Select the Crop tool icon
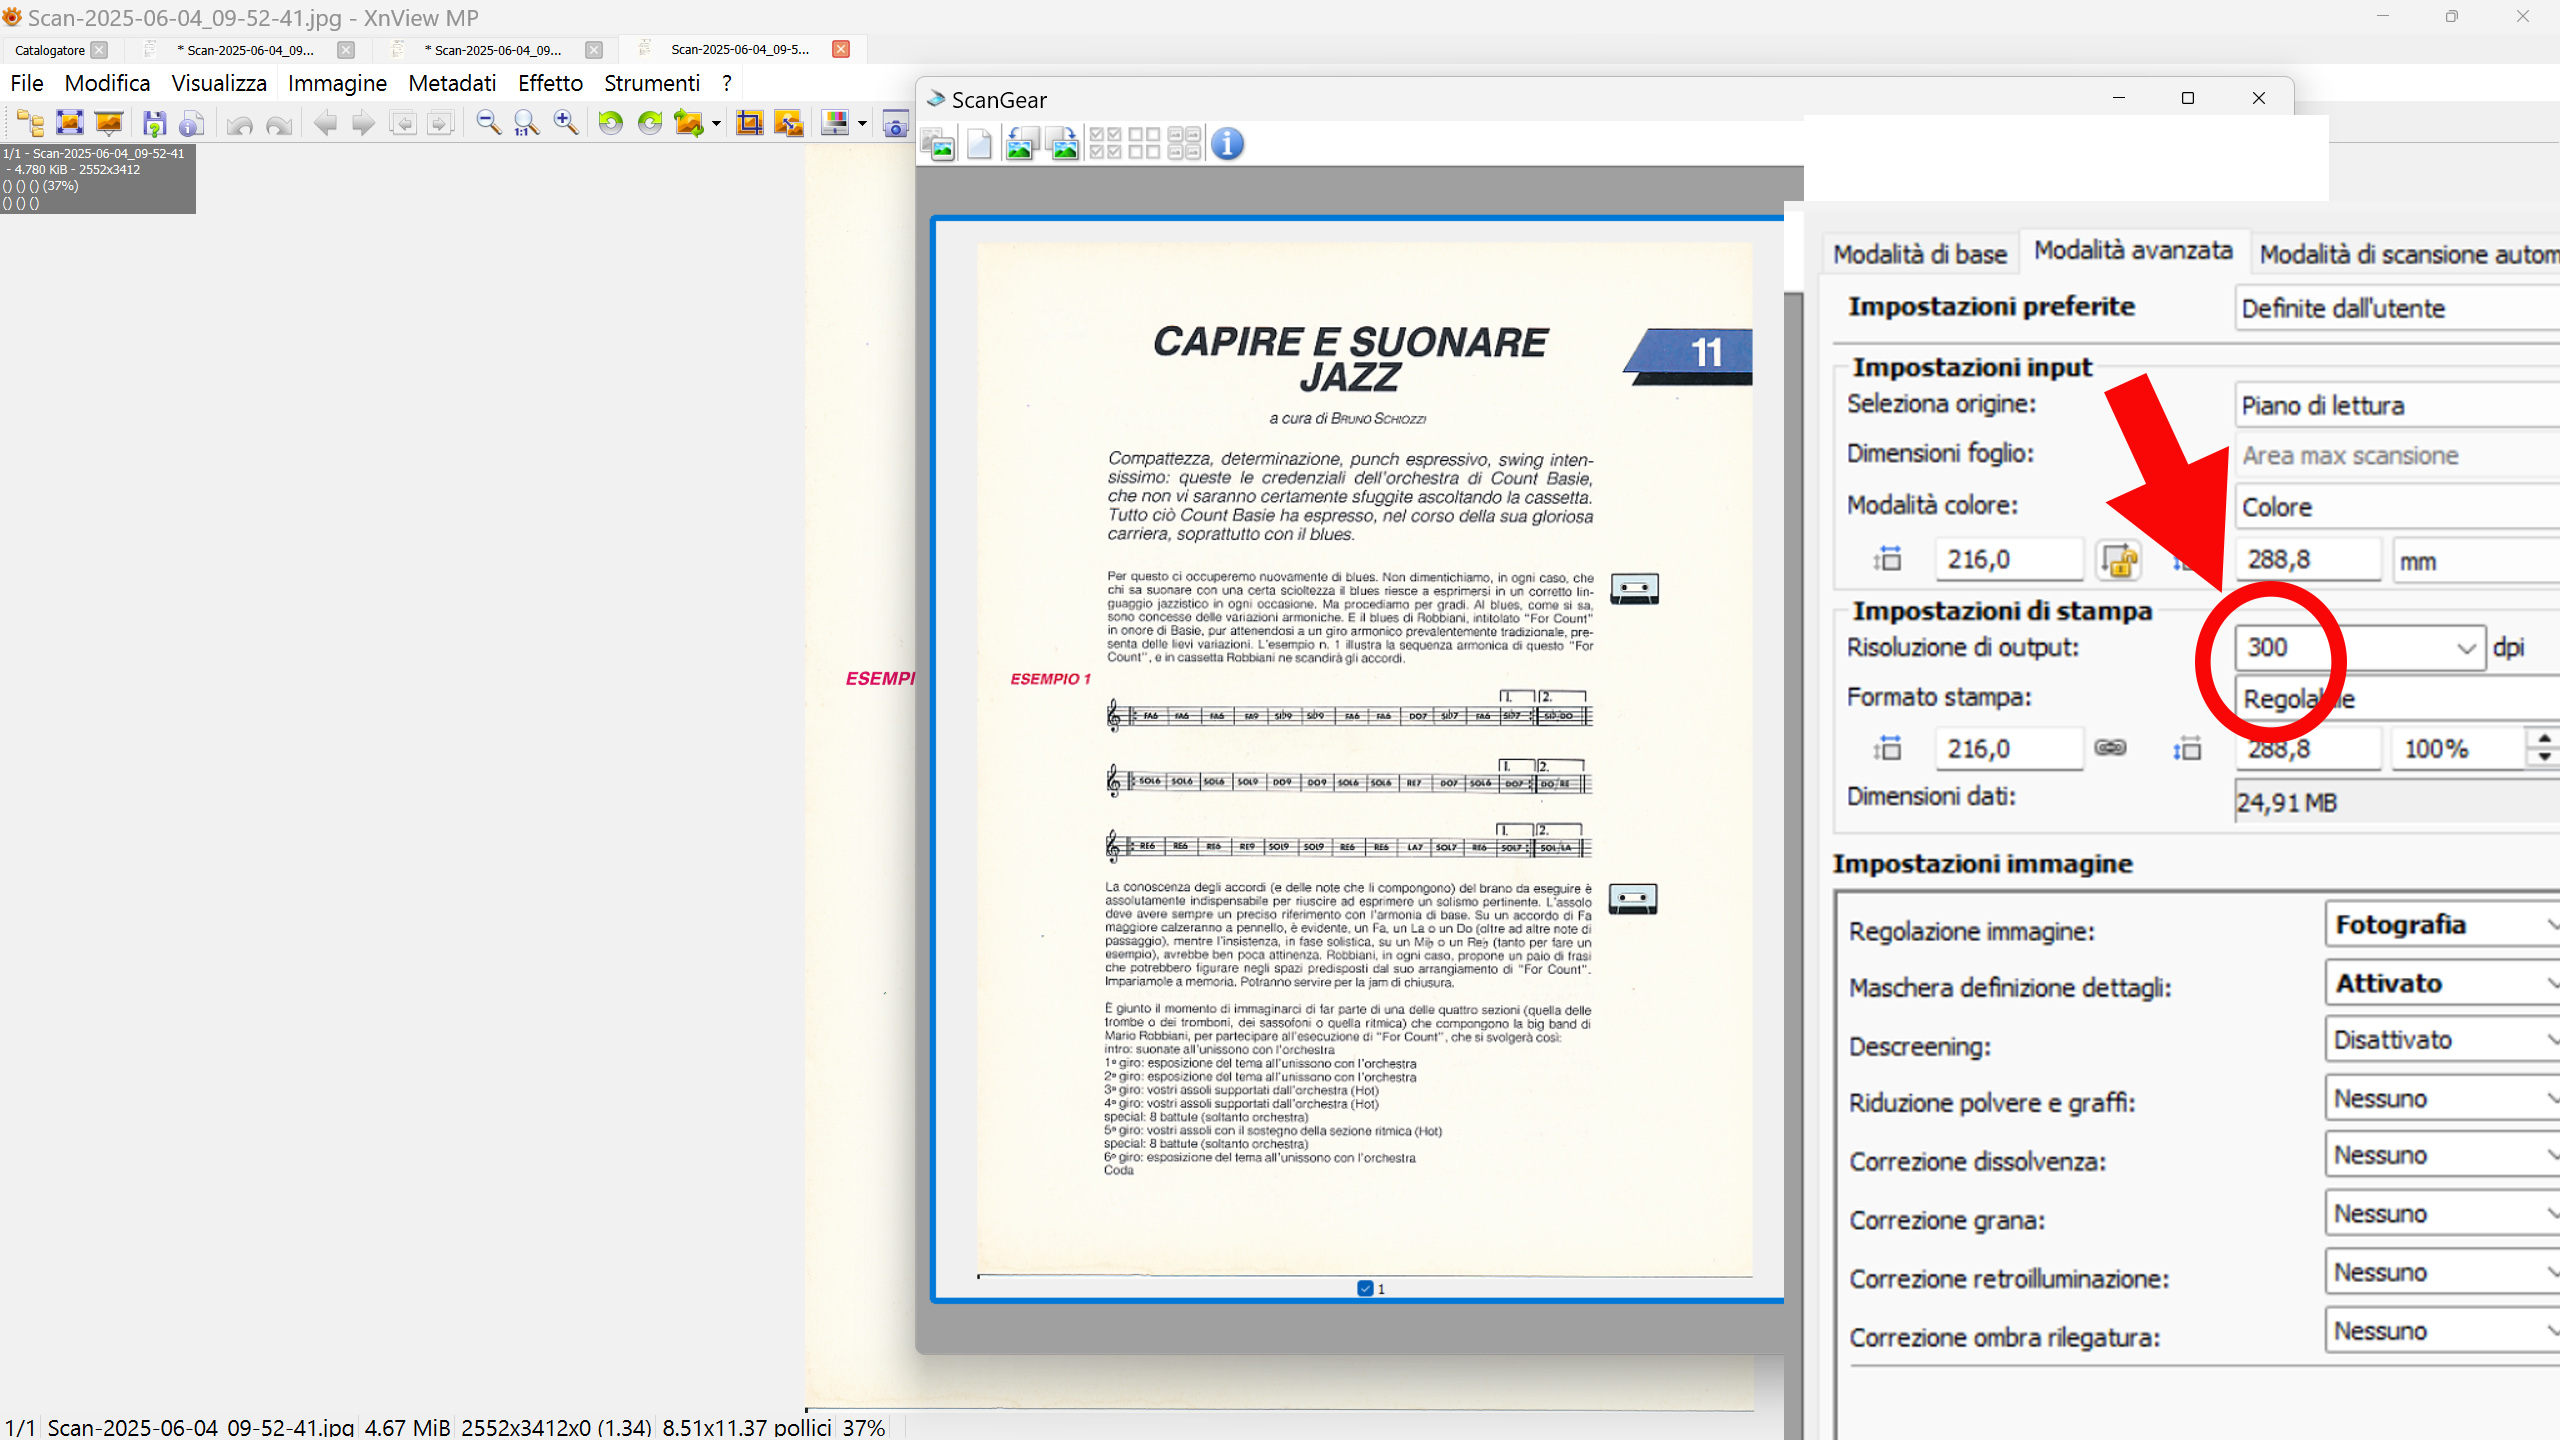 click(749, 123)
